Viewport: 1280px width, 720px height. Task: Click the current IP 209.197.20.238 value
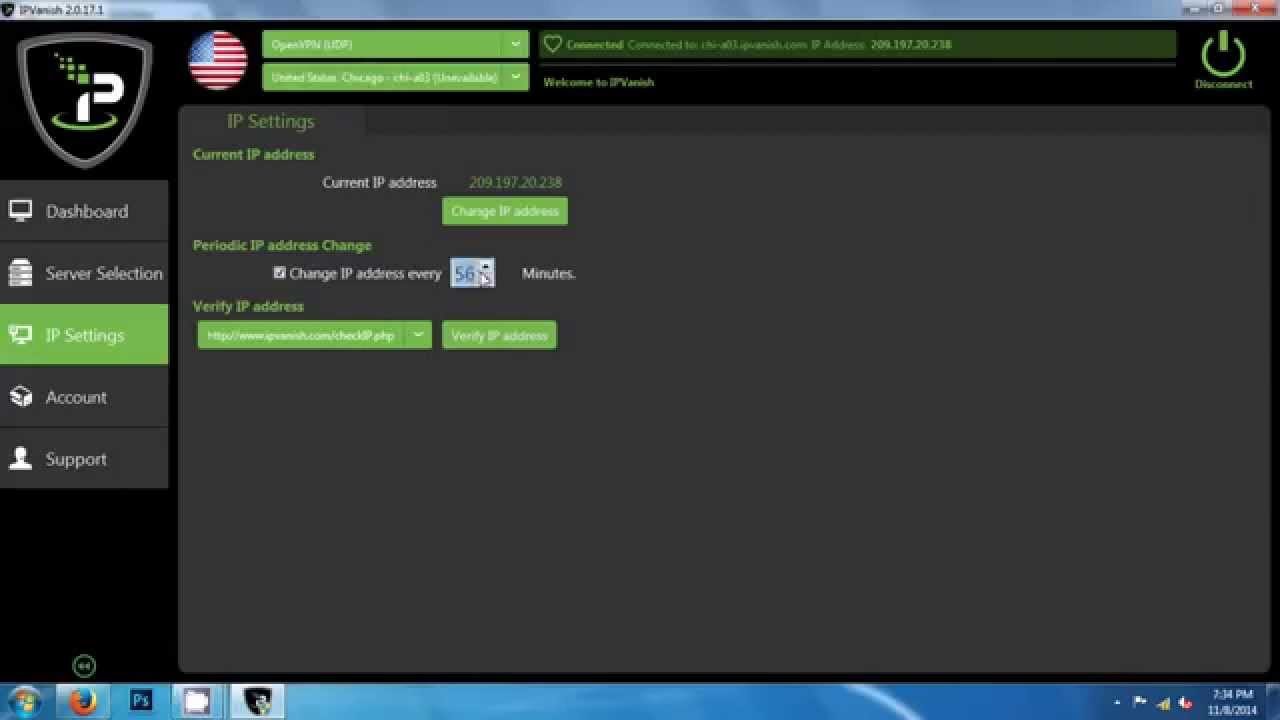click(515, 182)
